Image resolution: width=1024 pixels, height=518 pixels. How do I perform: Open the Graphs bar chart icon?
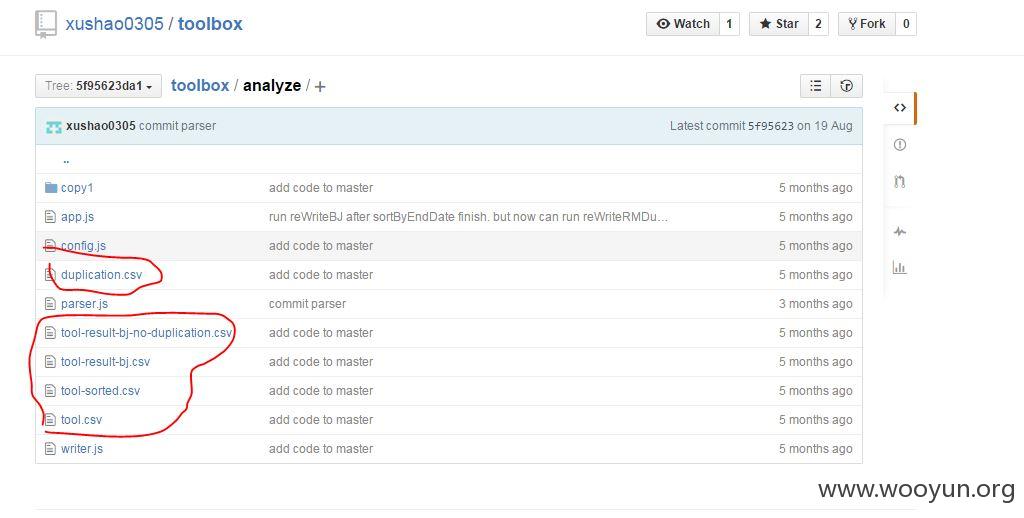900,268
